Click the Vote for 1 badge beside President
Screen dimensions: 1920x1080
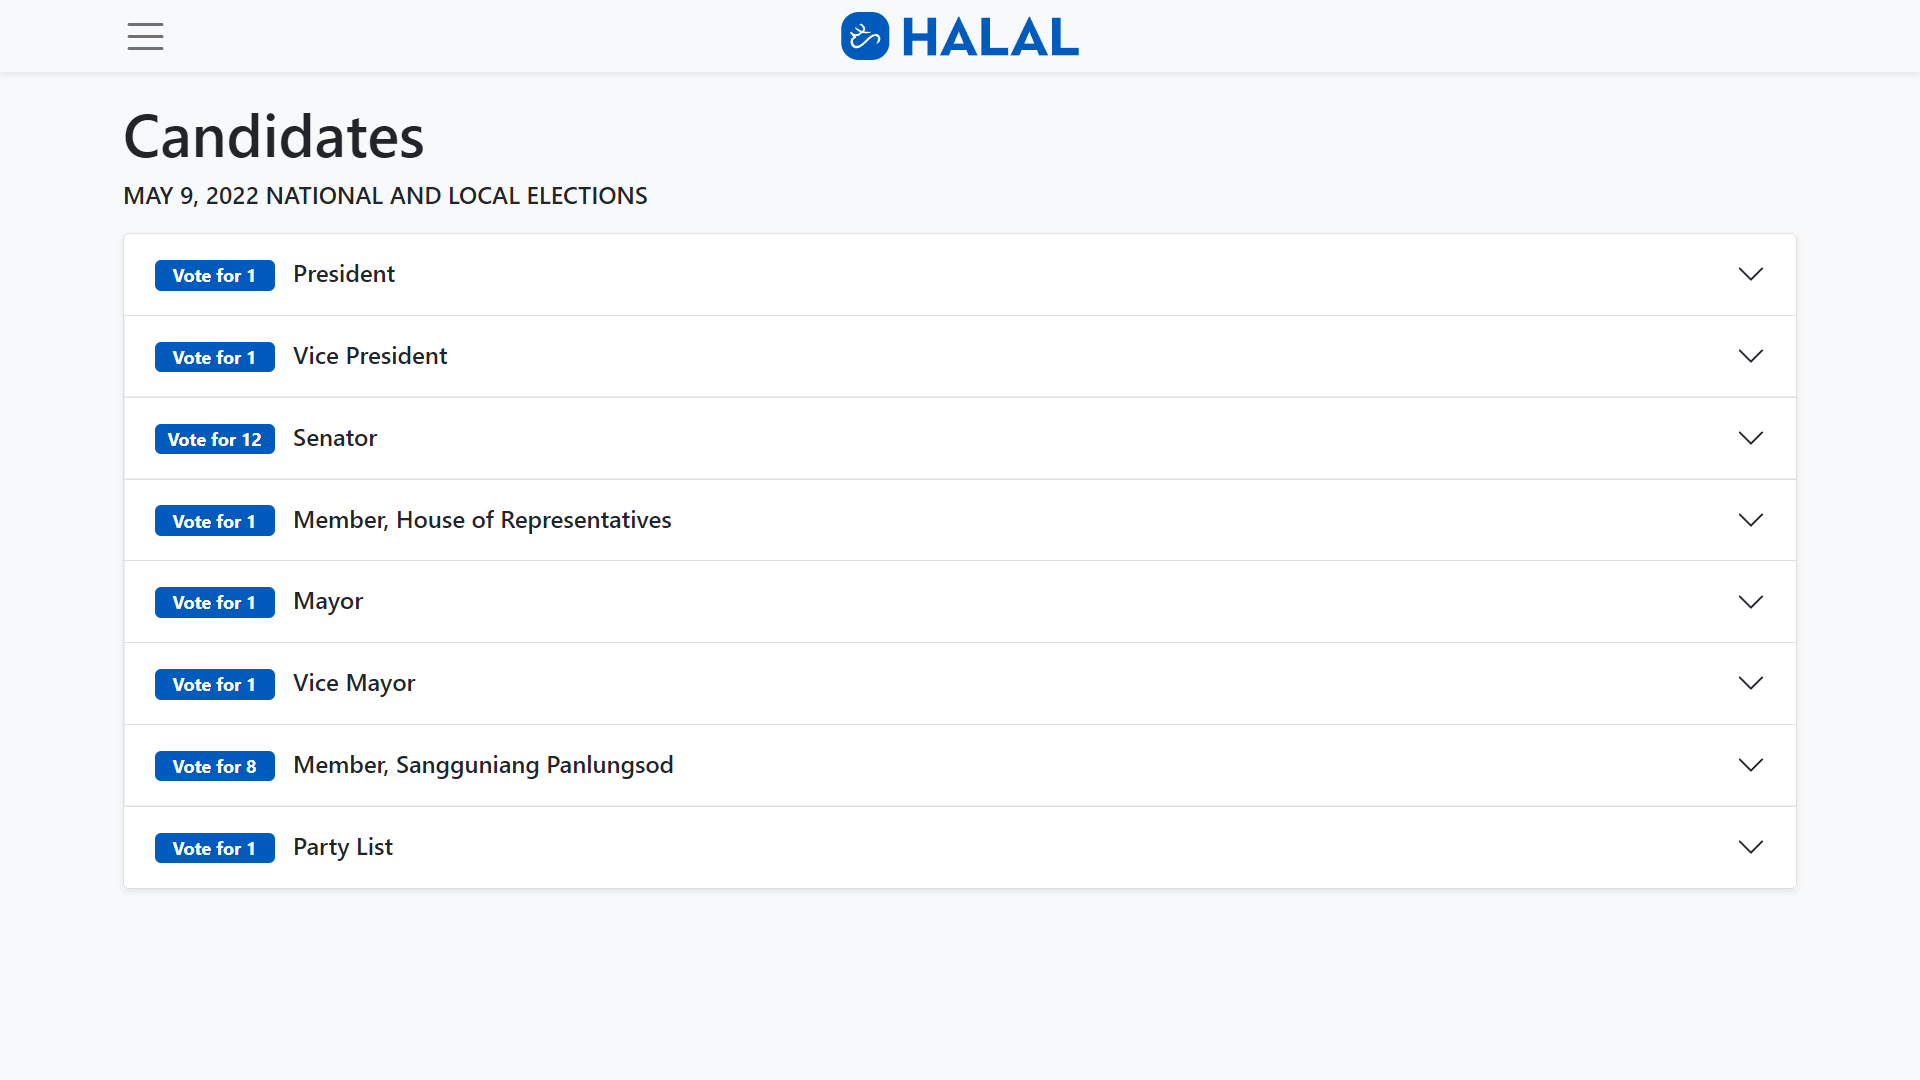214,275
